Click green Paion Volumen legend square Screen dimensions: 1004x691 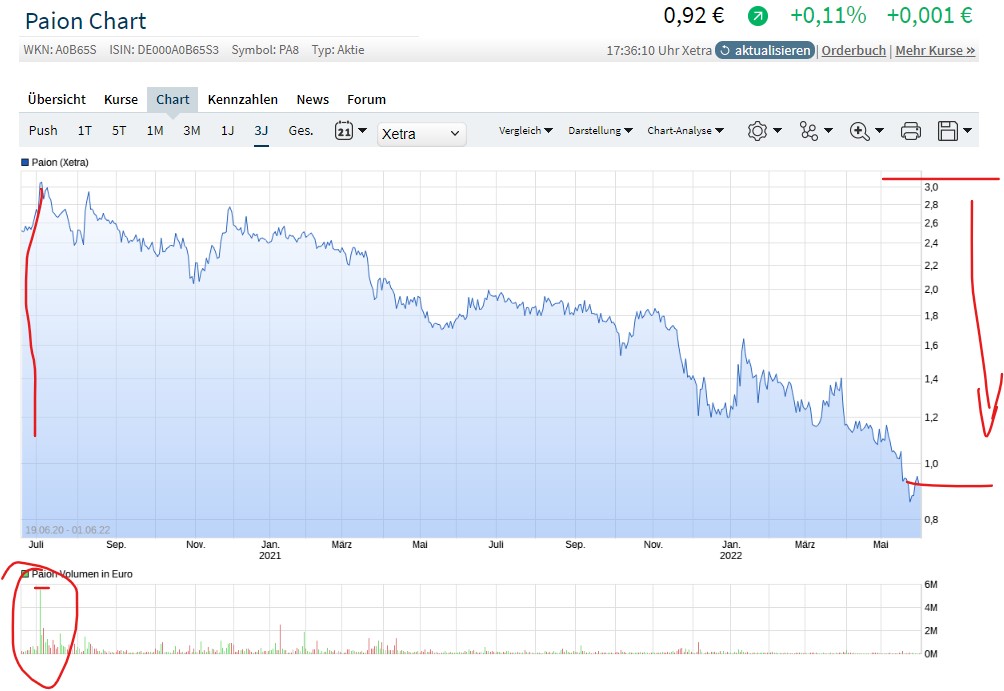tap(25, 574)
